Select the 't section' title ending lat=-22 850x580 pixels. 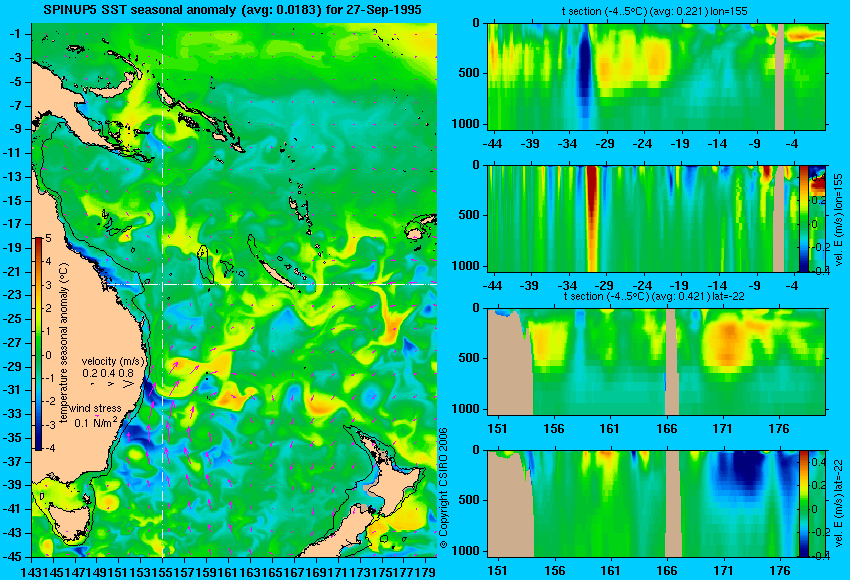[x=654, y=296]
